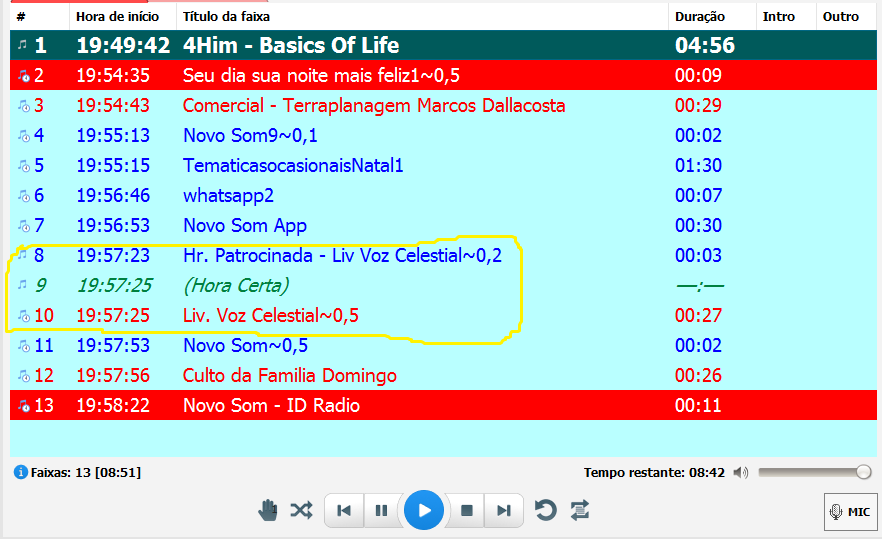Go to previous track
The height and width of the screenshot is (539, 882).
(x=344, y=510)
